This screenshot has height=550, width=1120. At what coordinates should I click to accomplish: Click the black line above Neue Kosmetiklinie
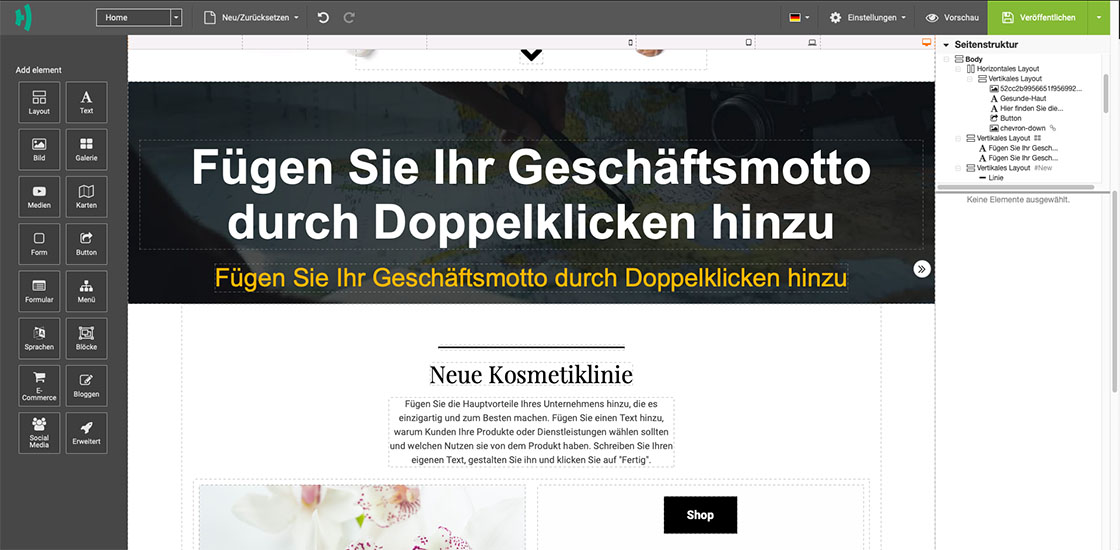coord(531,348)
